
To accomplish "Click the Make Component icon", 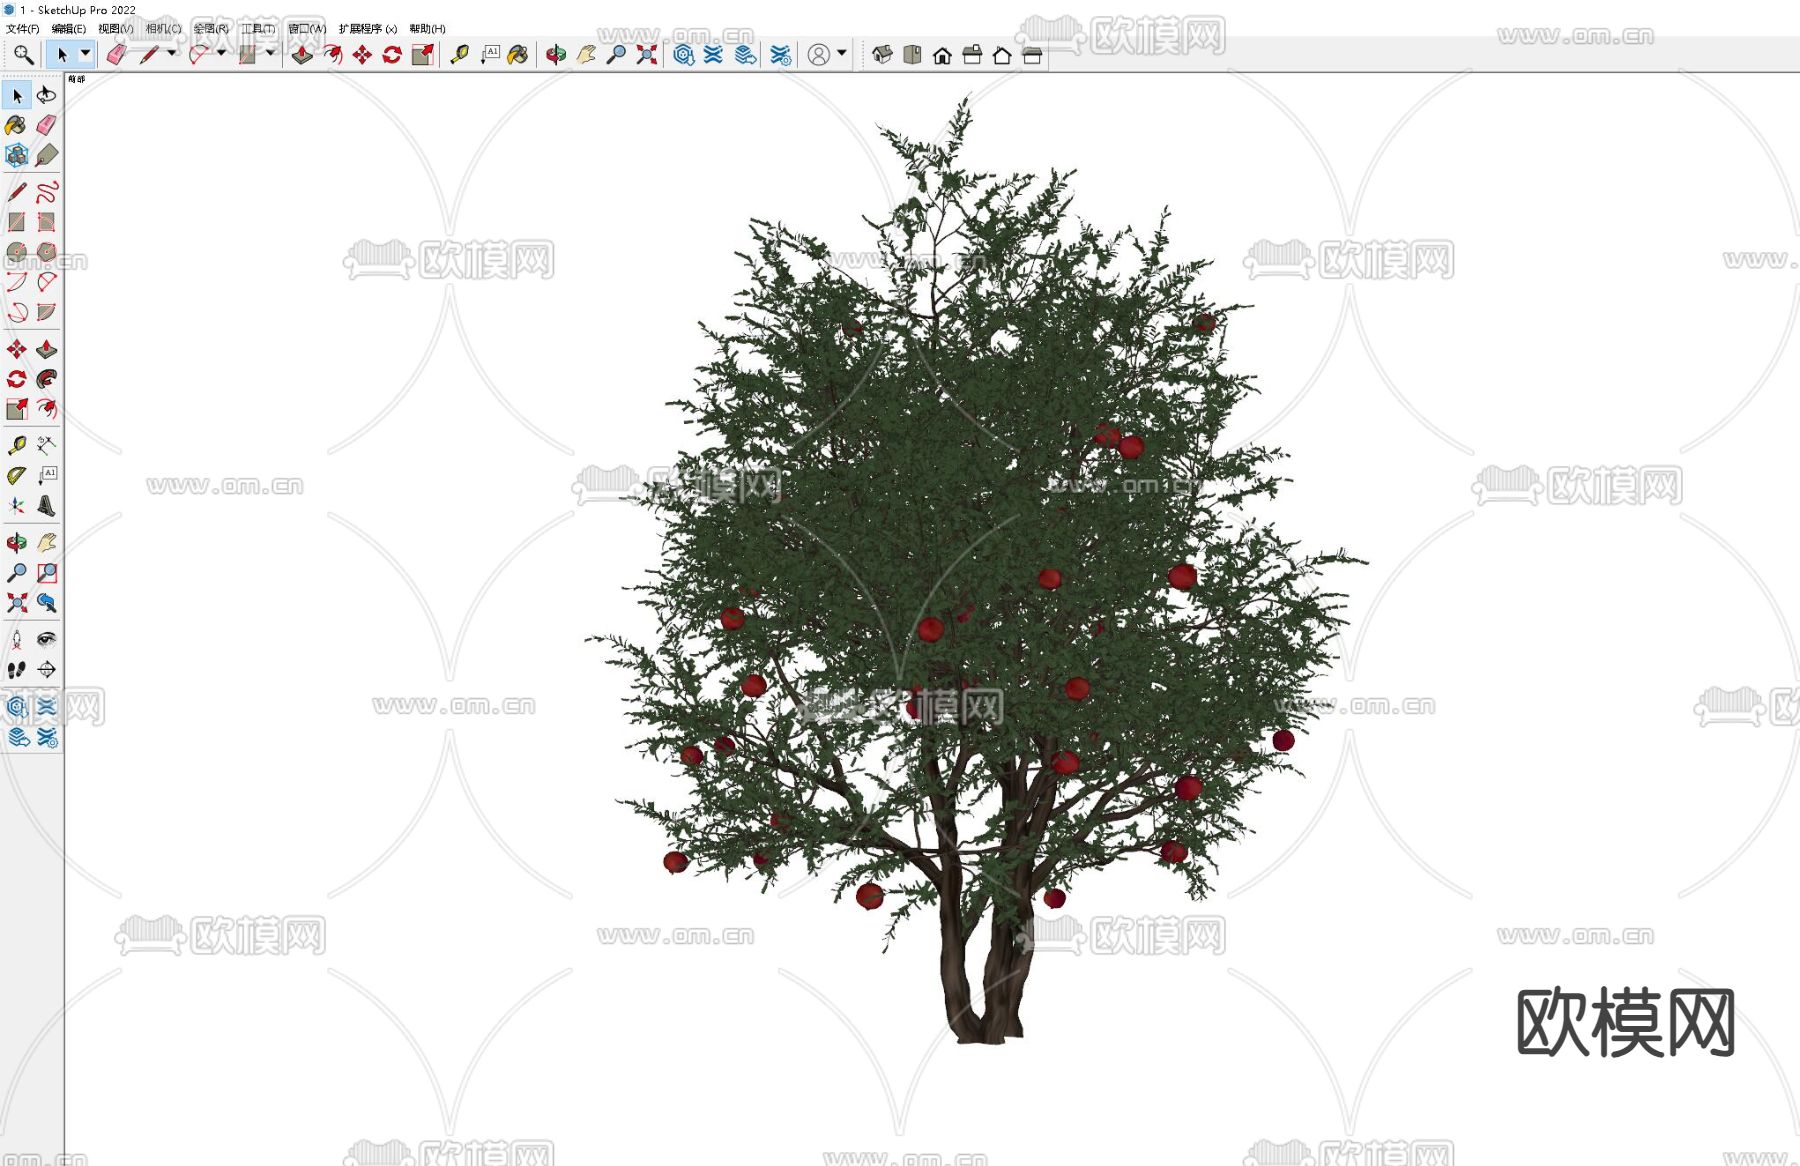I will pos(16,155).
